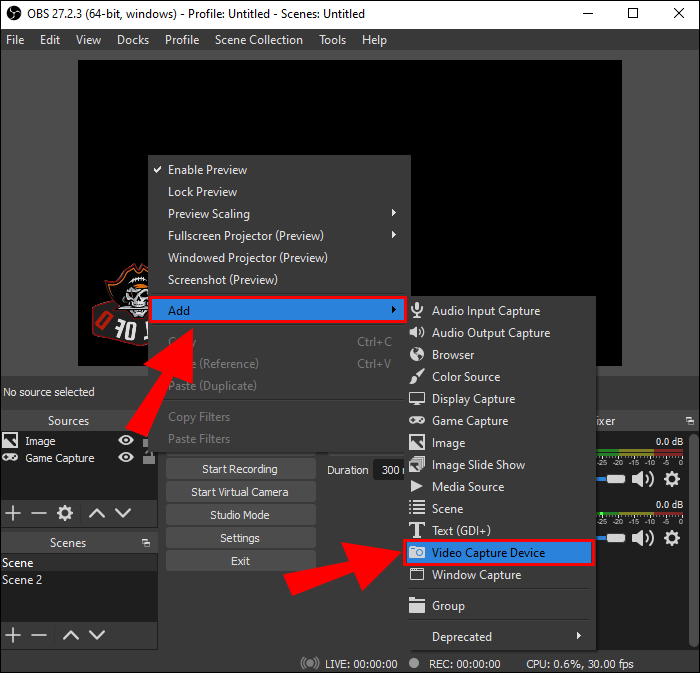The height and width of the screenshot is (673, 700).
Task: Mute the bottom audio mixer channel speaker icon
Action: (642, 538)
